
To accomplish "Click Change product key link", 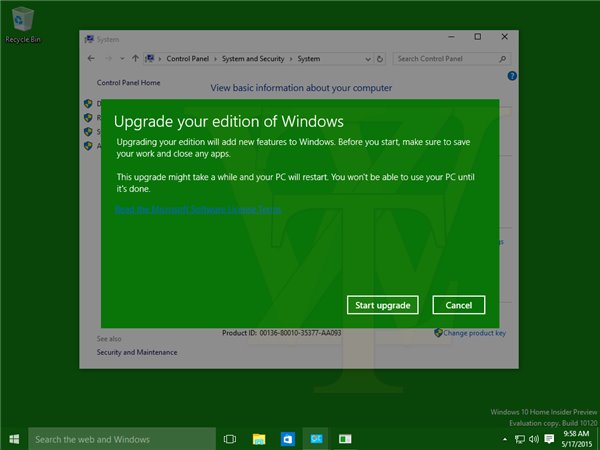I will 475,332.
